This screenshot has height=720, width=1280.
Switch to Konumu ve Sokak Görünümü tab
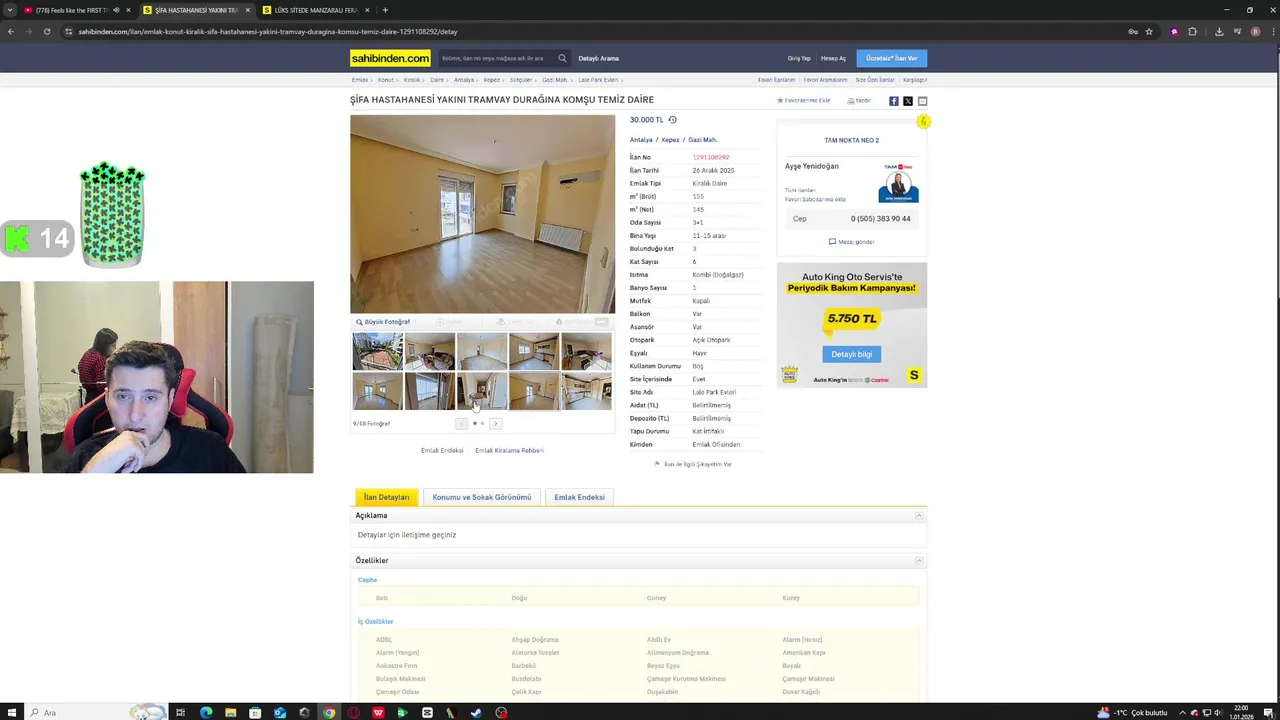tap(482, 497)
